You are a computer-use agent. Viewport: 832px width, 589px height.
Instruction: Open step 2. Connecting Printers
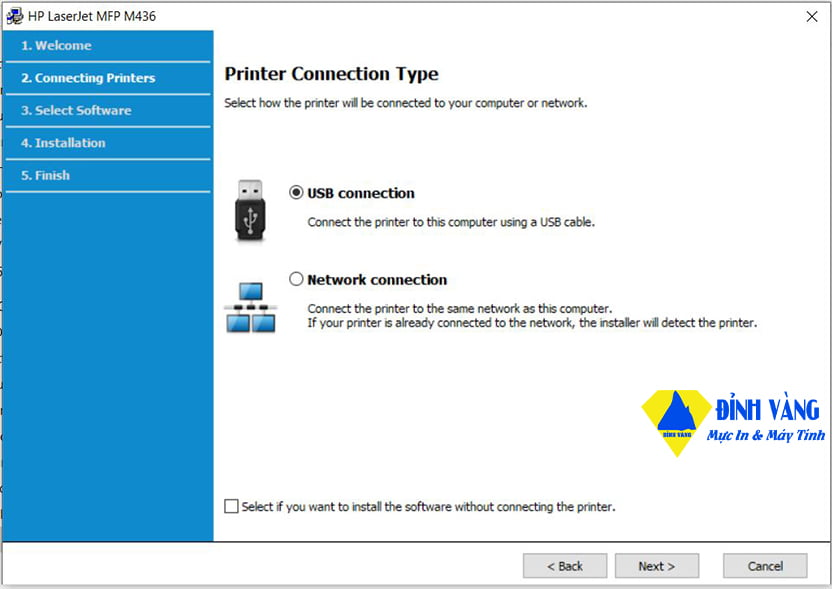(107, 78)
